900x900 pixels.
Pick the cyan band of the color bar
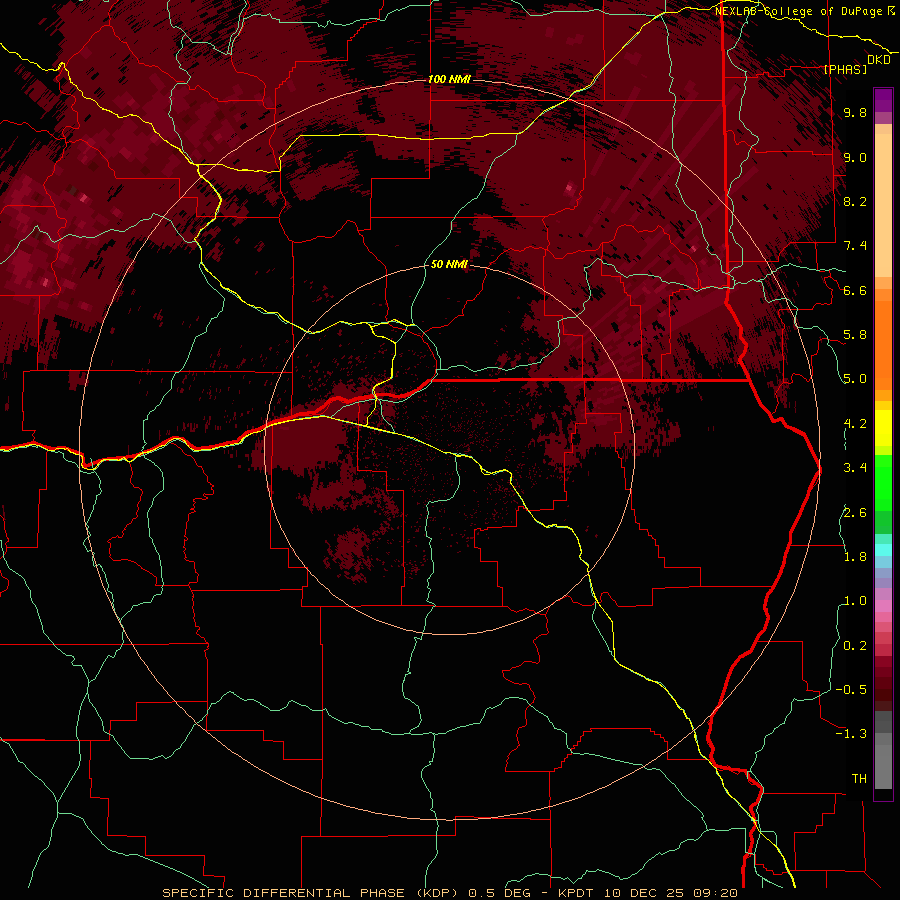point(883,550)
